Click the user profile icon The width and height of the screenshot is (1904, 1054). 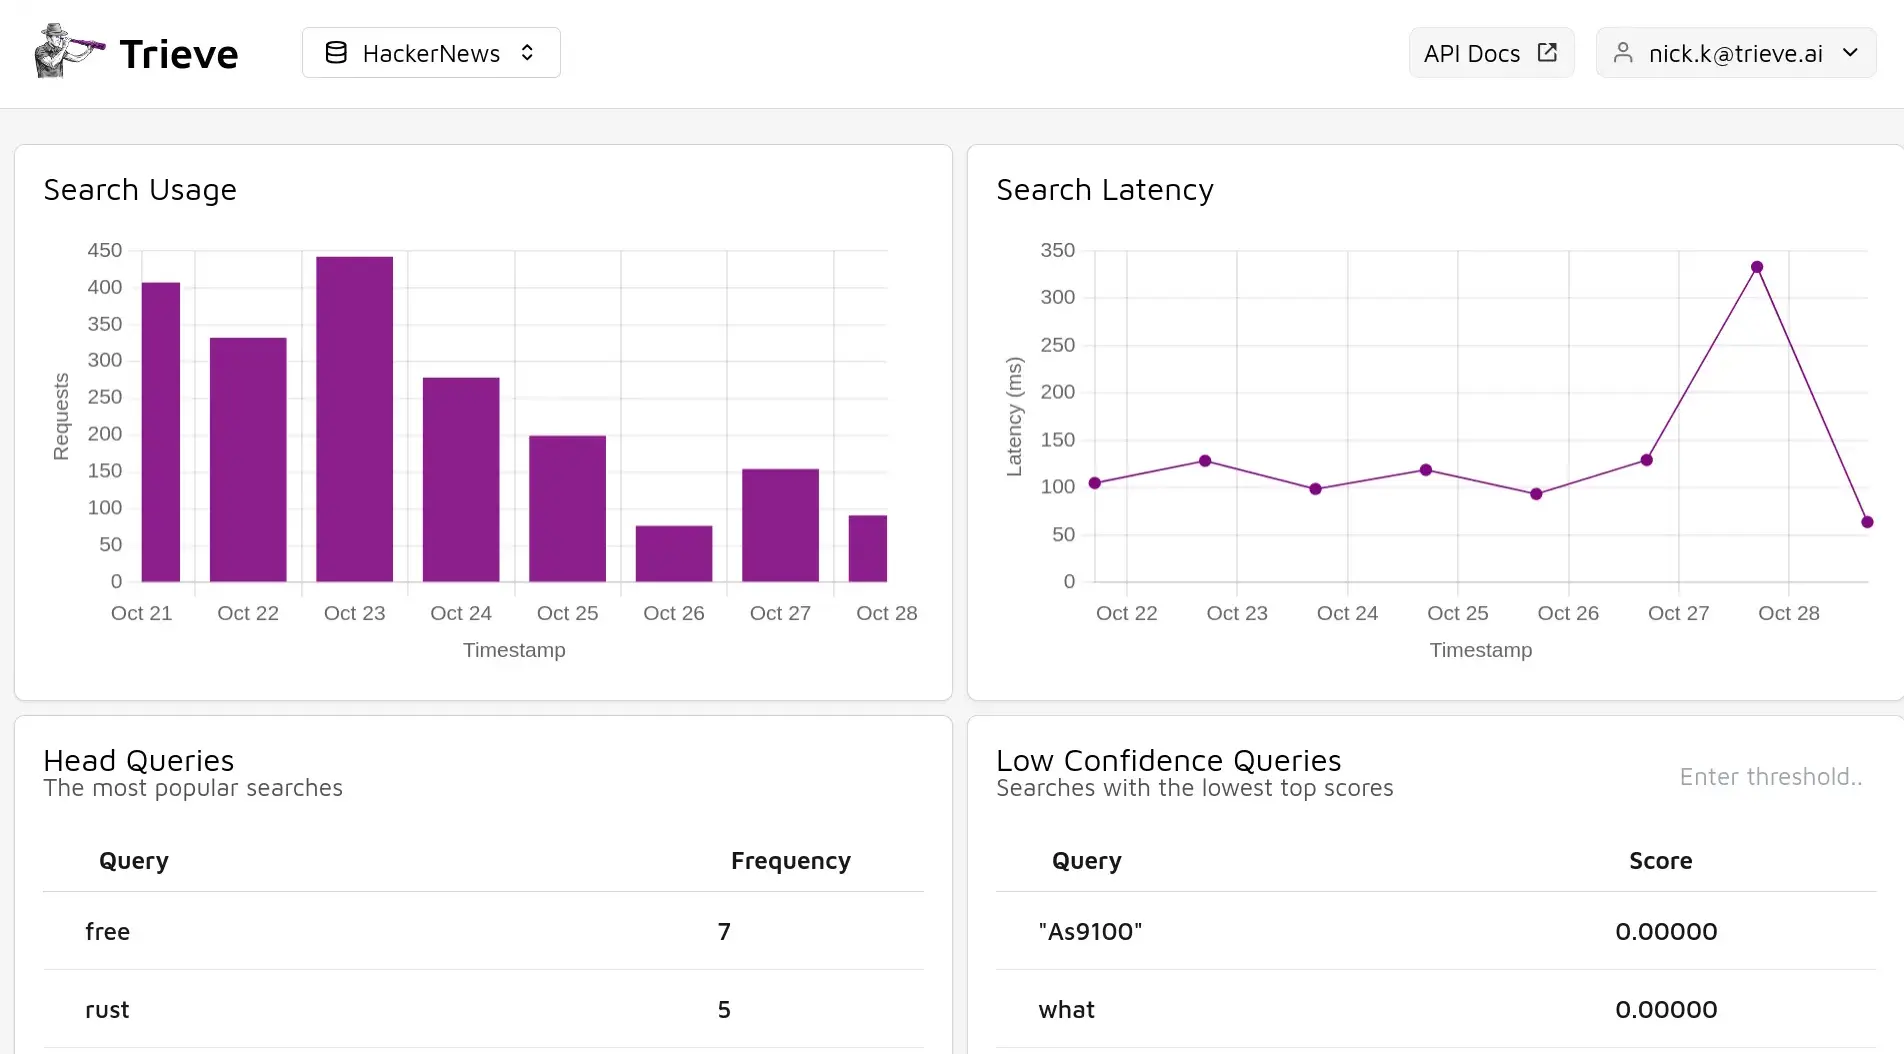(x=1623, y=53)
